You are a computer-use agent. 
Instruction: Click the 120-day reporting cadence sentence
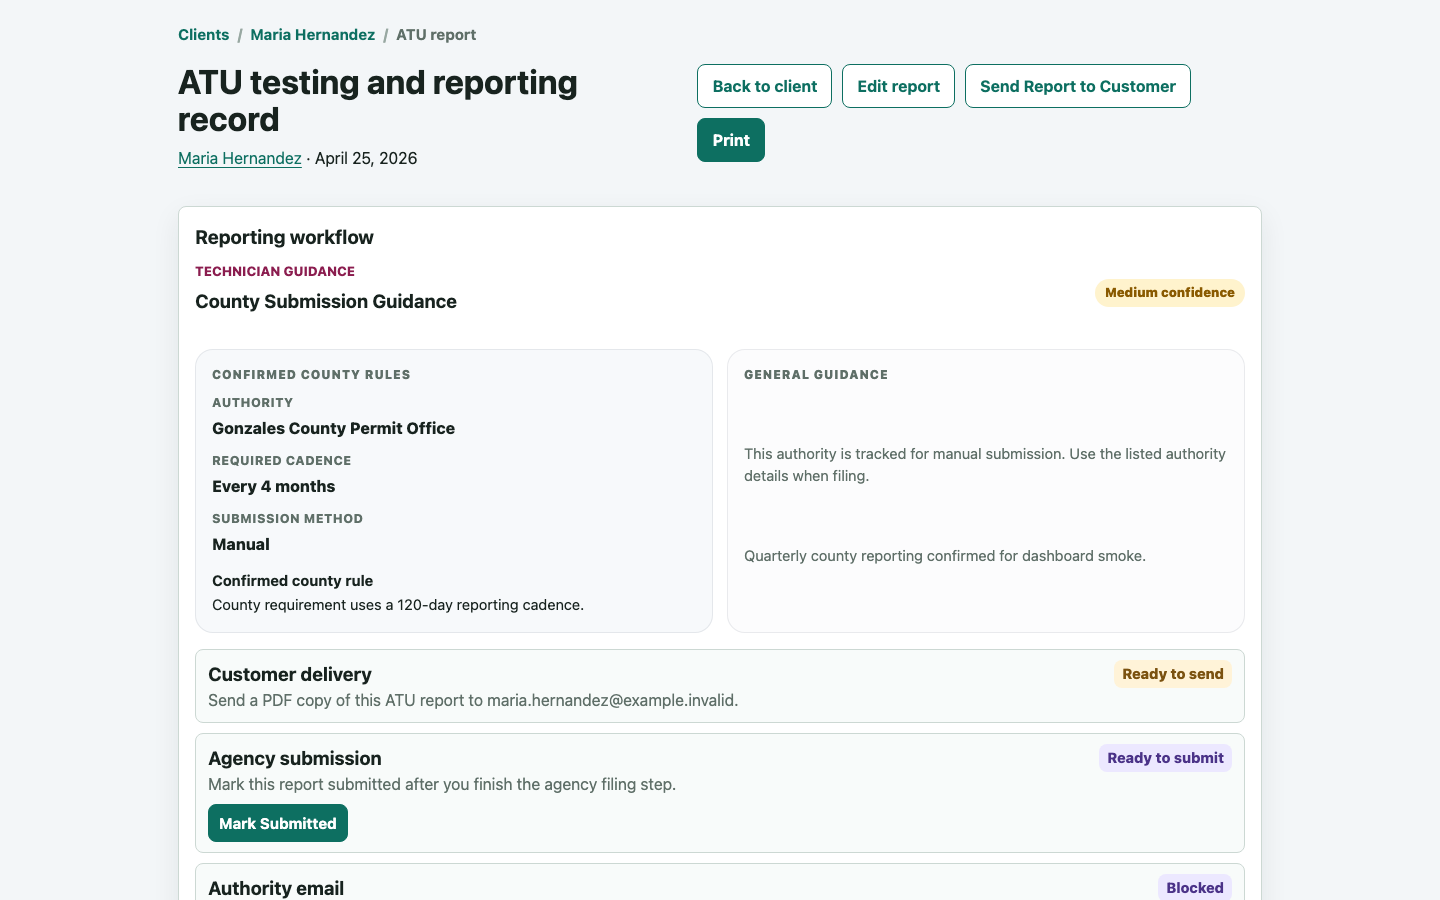click(x=398, y=605)
